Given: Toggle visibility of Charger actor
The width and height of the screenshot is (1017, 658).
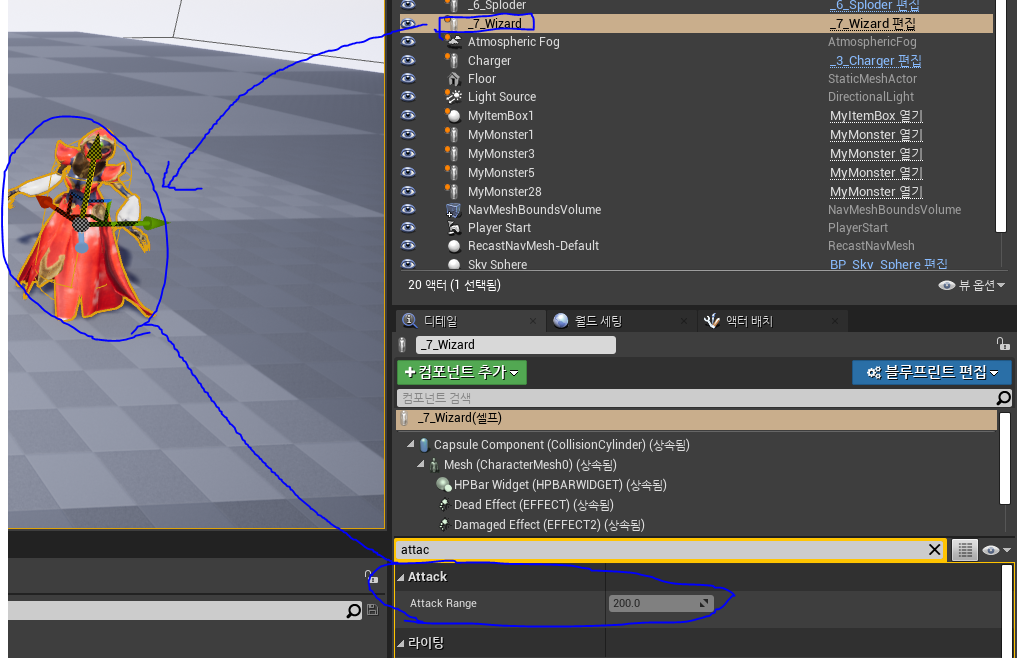Looking at the screenshot, I should (x=408, y=60).
